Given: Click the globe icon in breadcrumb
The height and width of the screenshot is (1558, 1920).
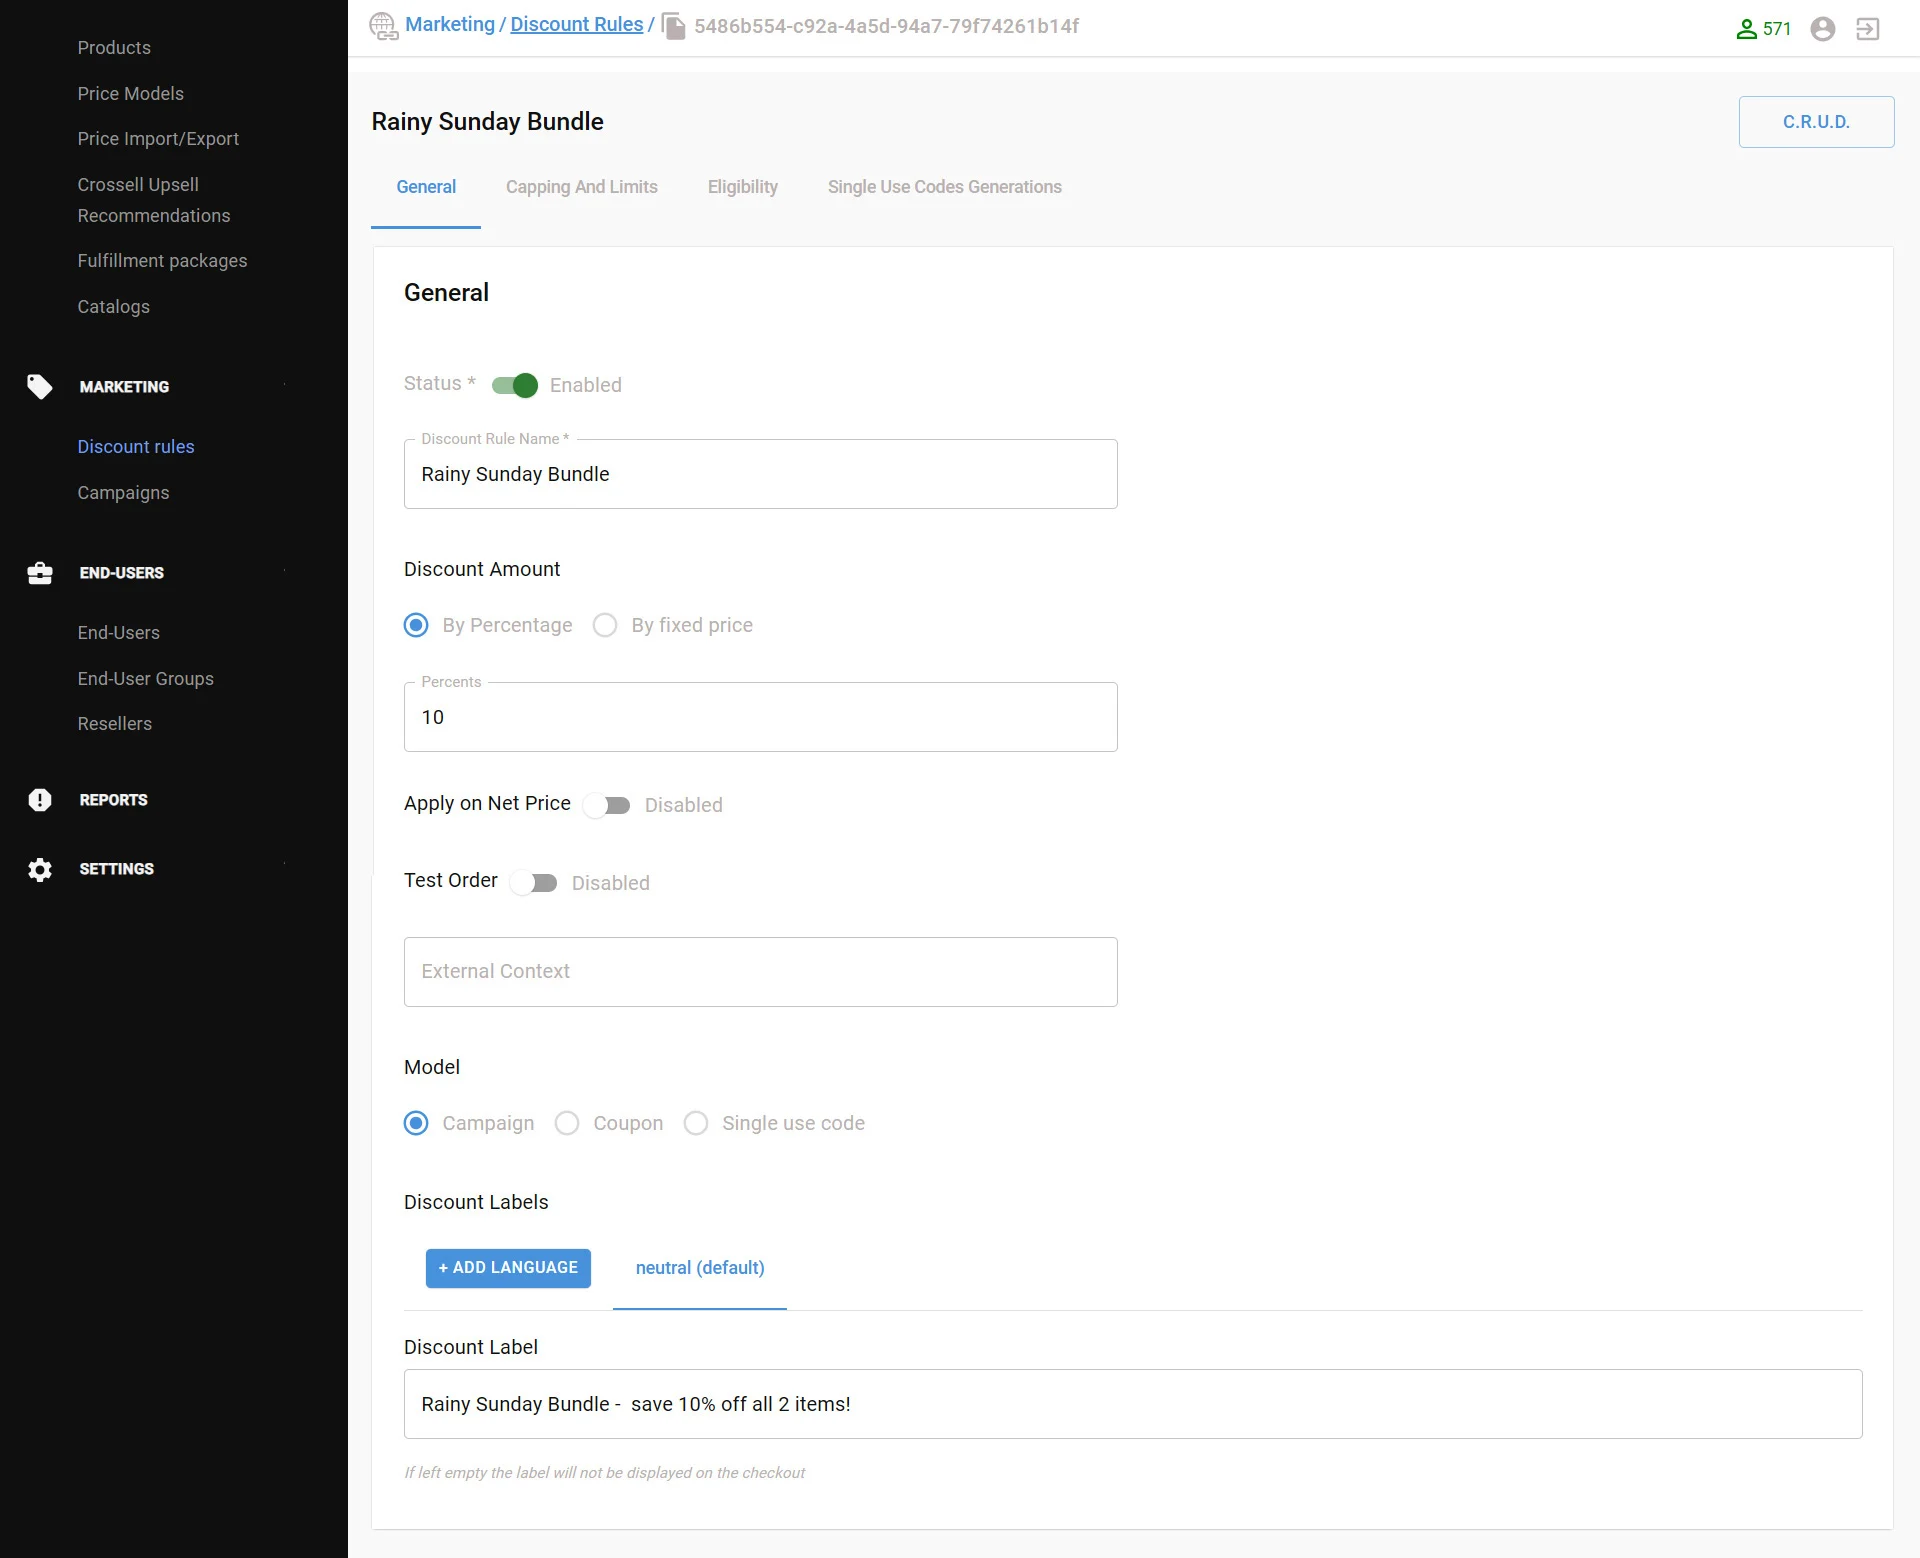Looking at the screenshot, I should tap(383, 26).
